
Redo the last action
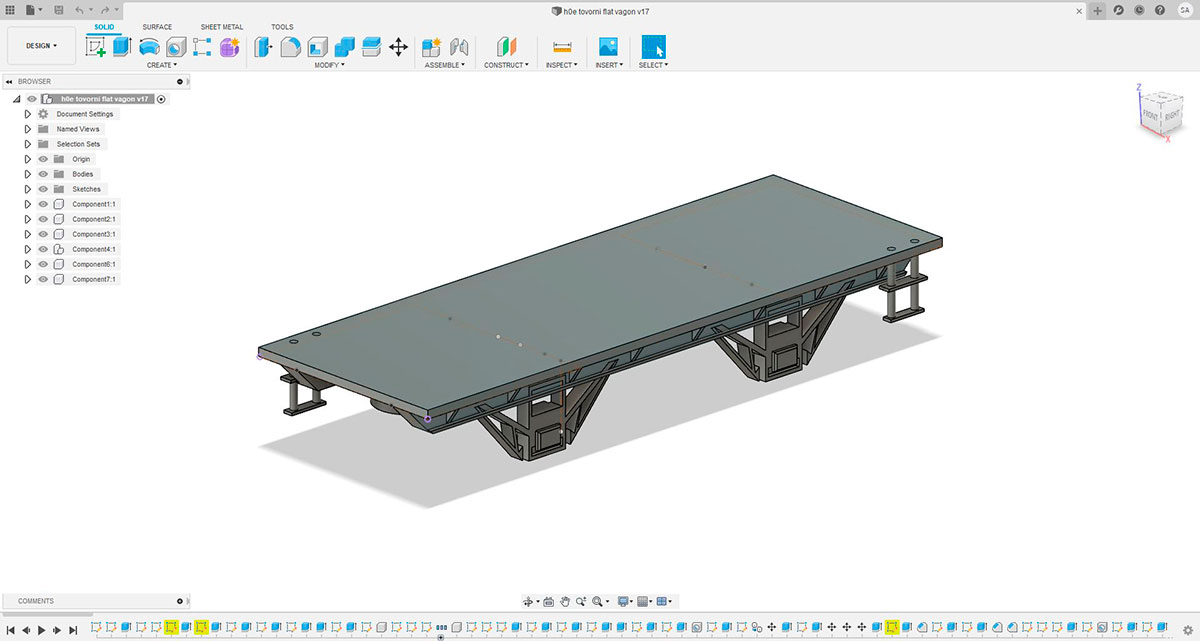point(105,10)
